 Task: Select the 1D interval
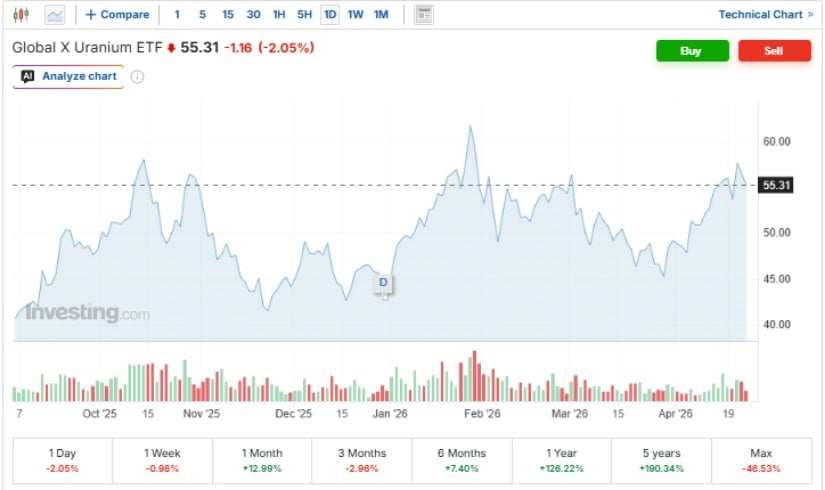point(330,15)
